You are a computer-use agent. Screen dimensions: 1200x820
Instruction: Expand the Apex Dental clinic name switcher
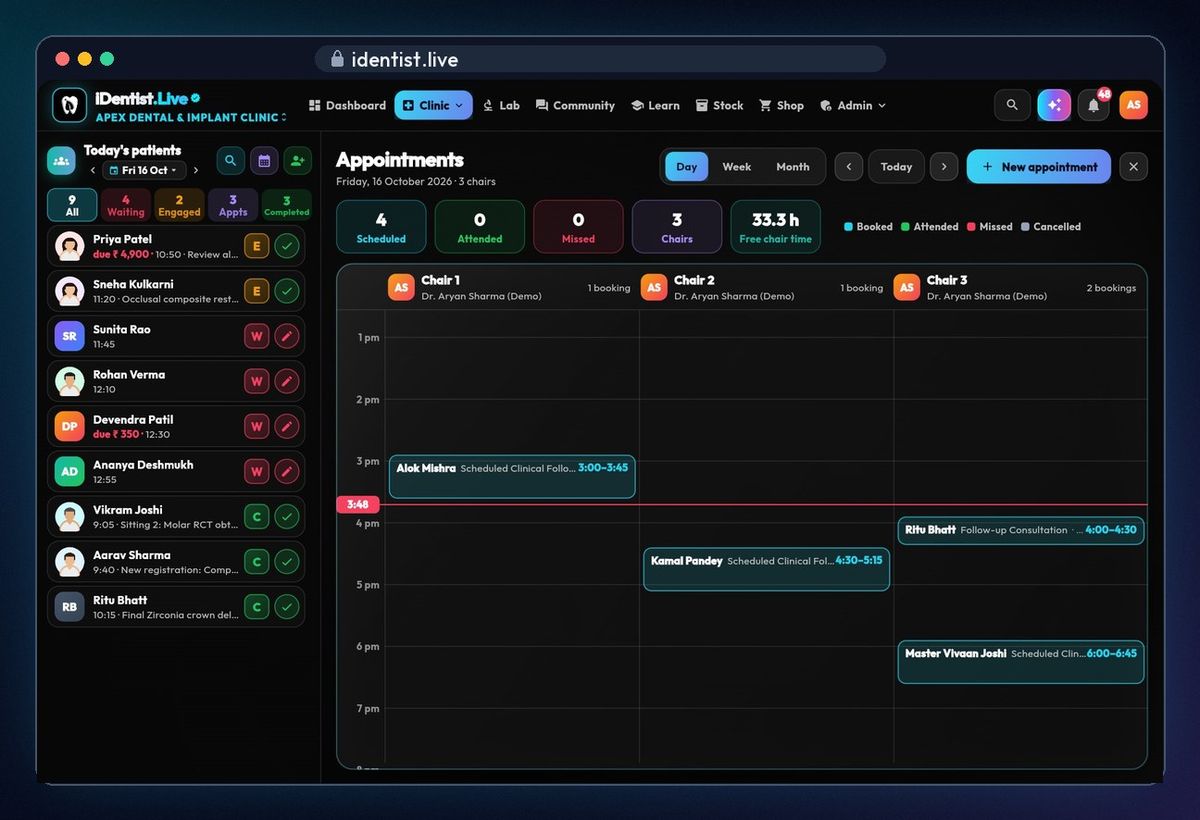pos(191,117)
